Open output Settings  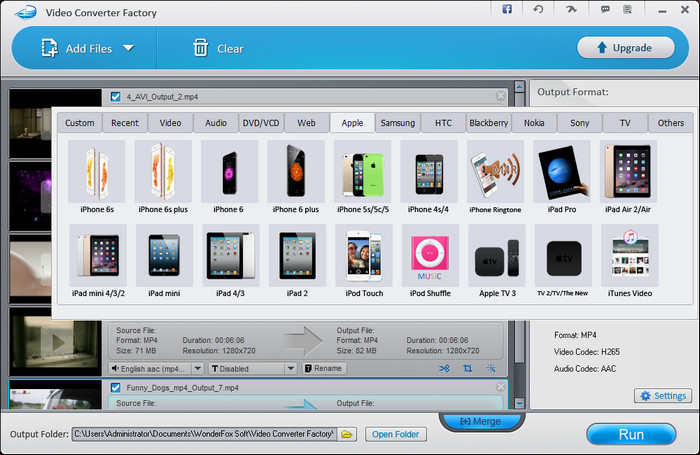coord(663,396)
